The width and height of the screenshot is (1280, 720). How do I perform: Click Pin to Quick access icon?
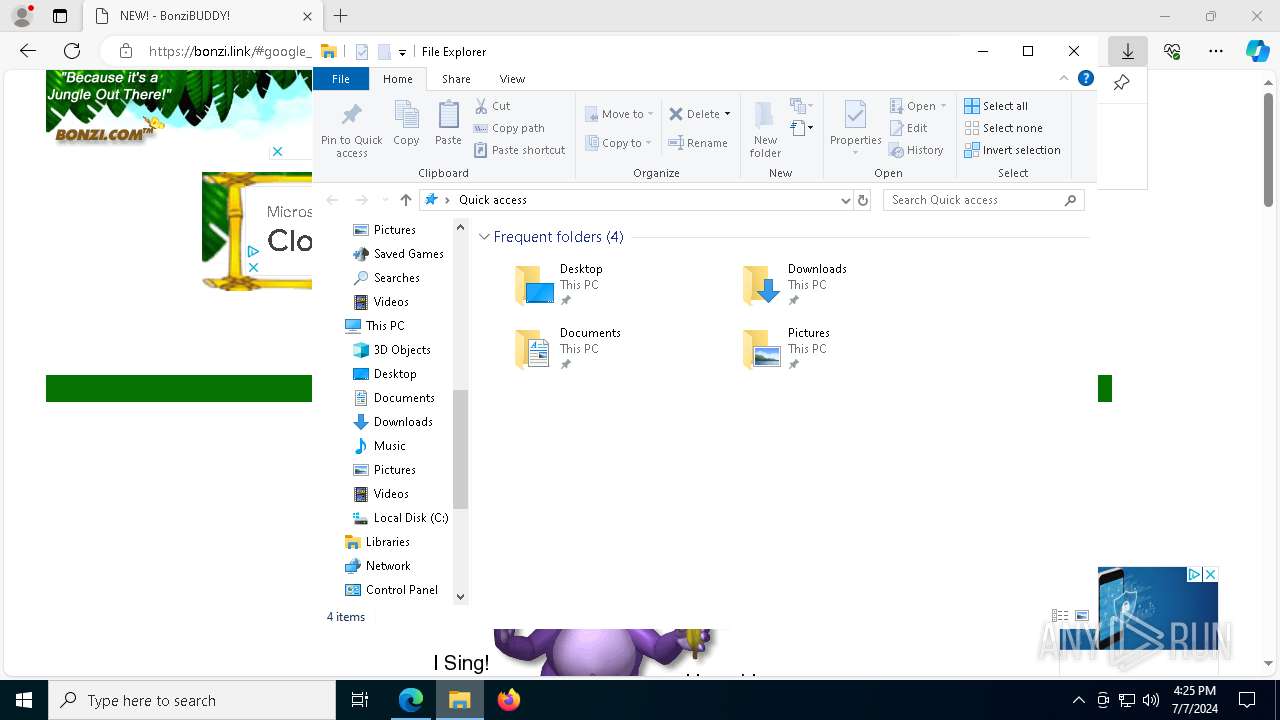[351, 129]
